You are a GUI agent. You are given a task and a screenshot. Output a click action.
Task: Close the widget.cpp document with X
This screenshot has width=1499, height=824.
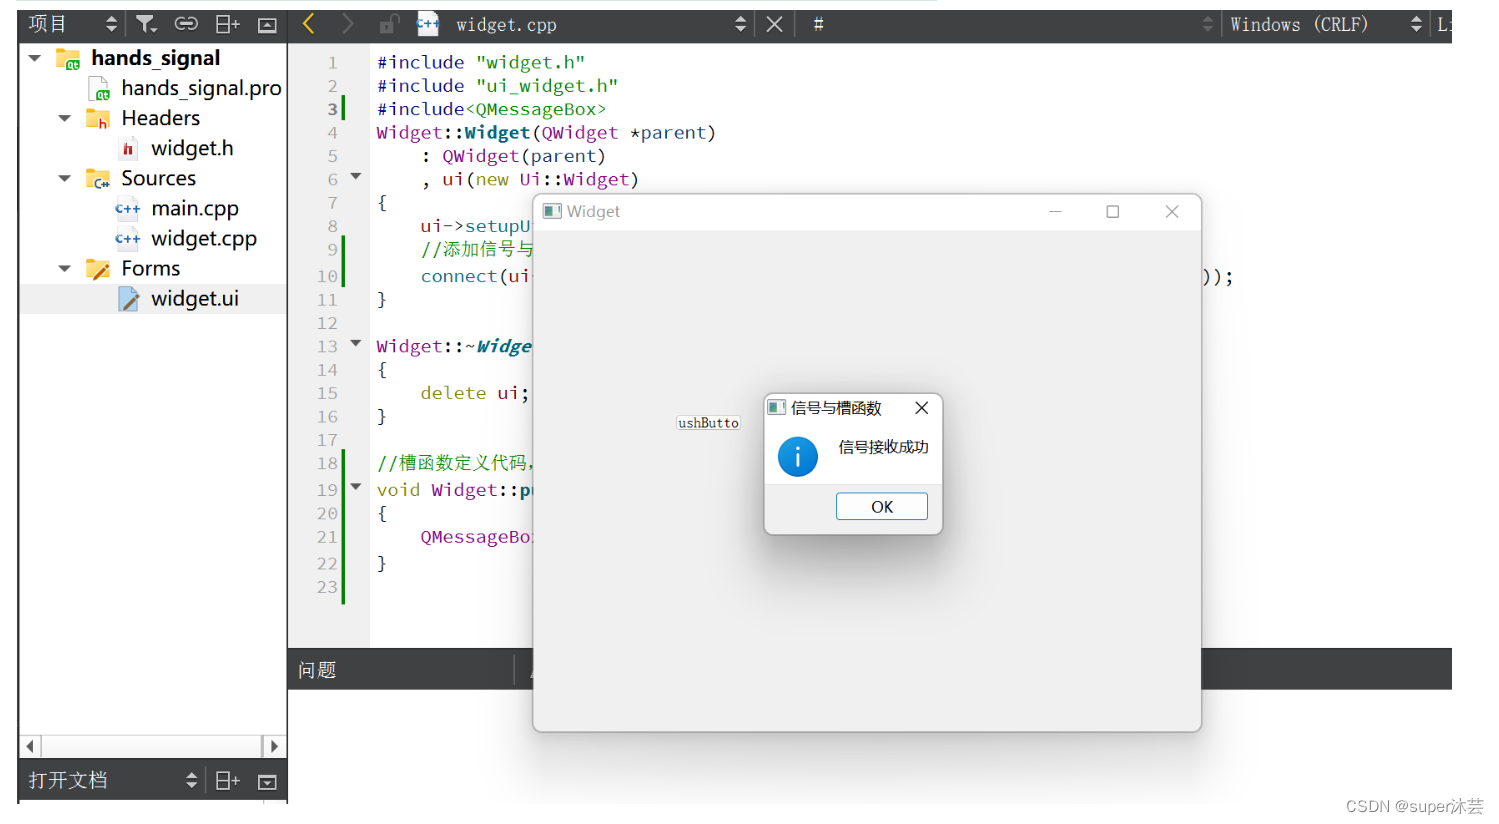[x=774, y=24]
